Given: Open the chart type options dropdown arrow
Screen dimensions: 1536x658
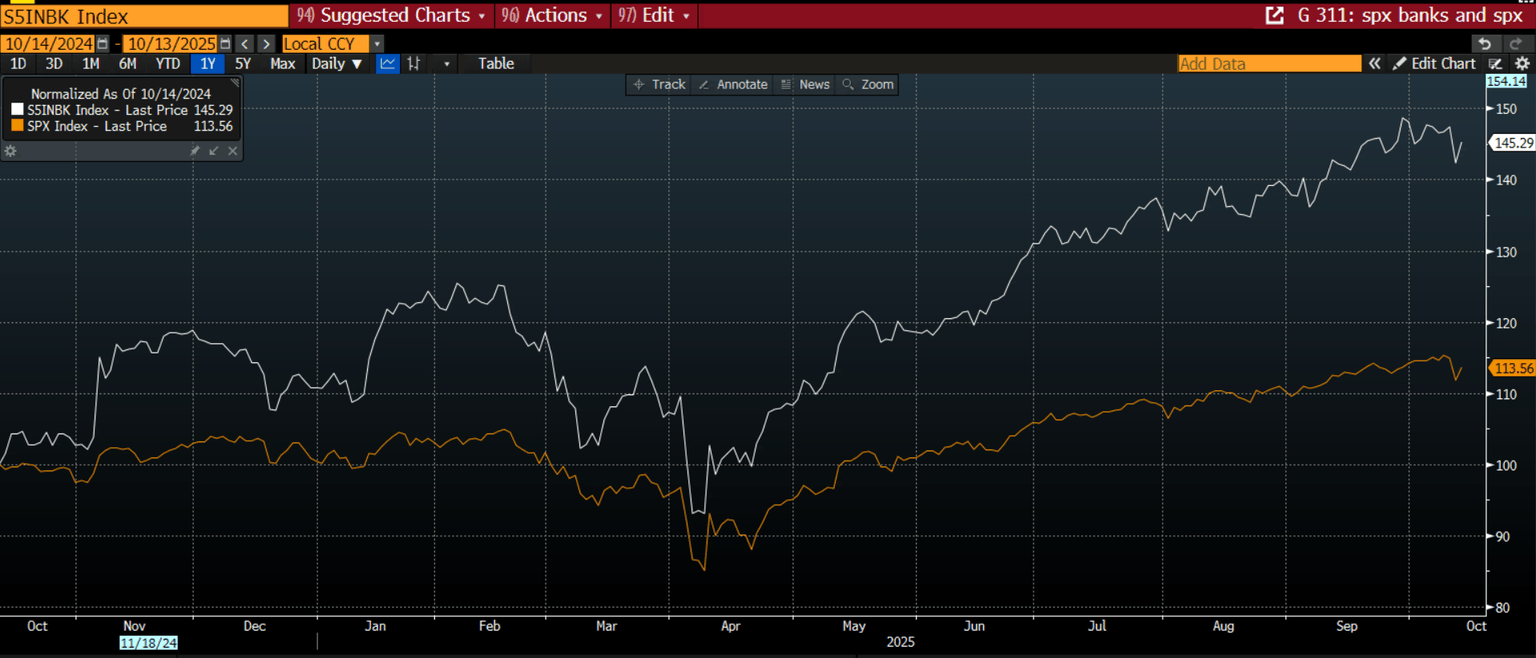Looking at the screenshot, I should [x=446, y=63].
